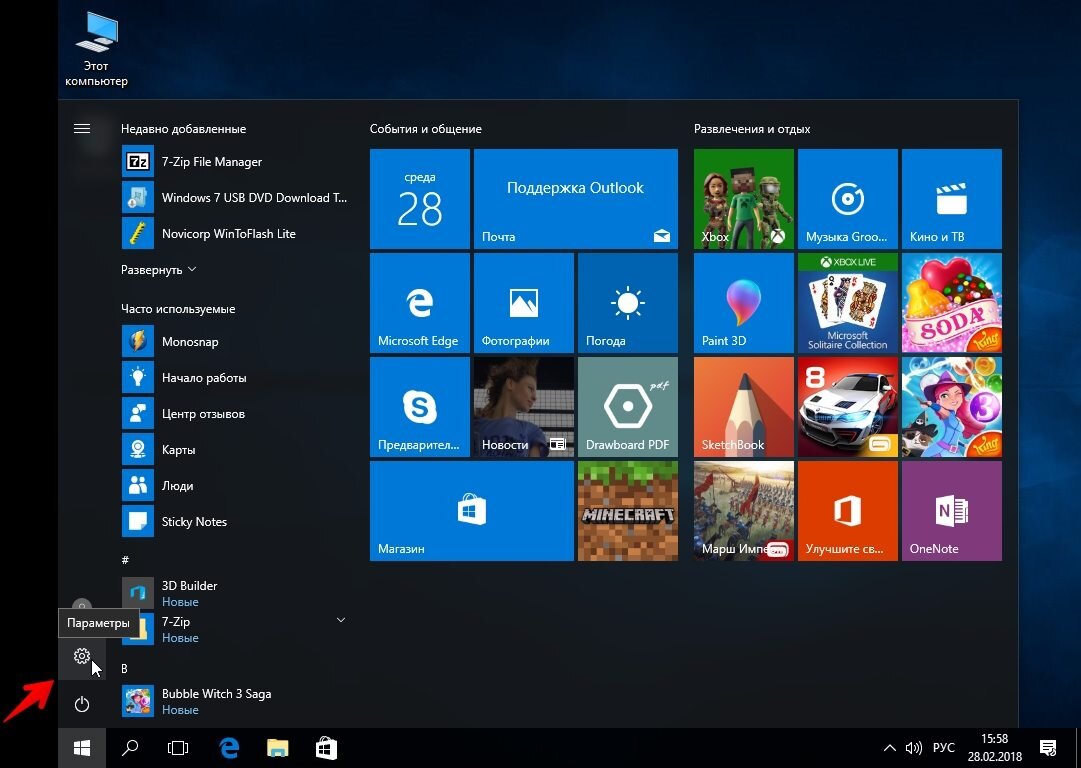Open Windows 7 USB DVD Download Tool
The width and height of the screenshot is (1081, 768).
pyautogui.click(x=234, y=197)
